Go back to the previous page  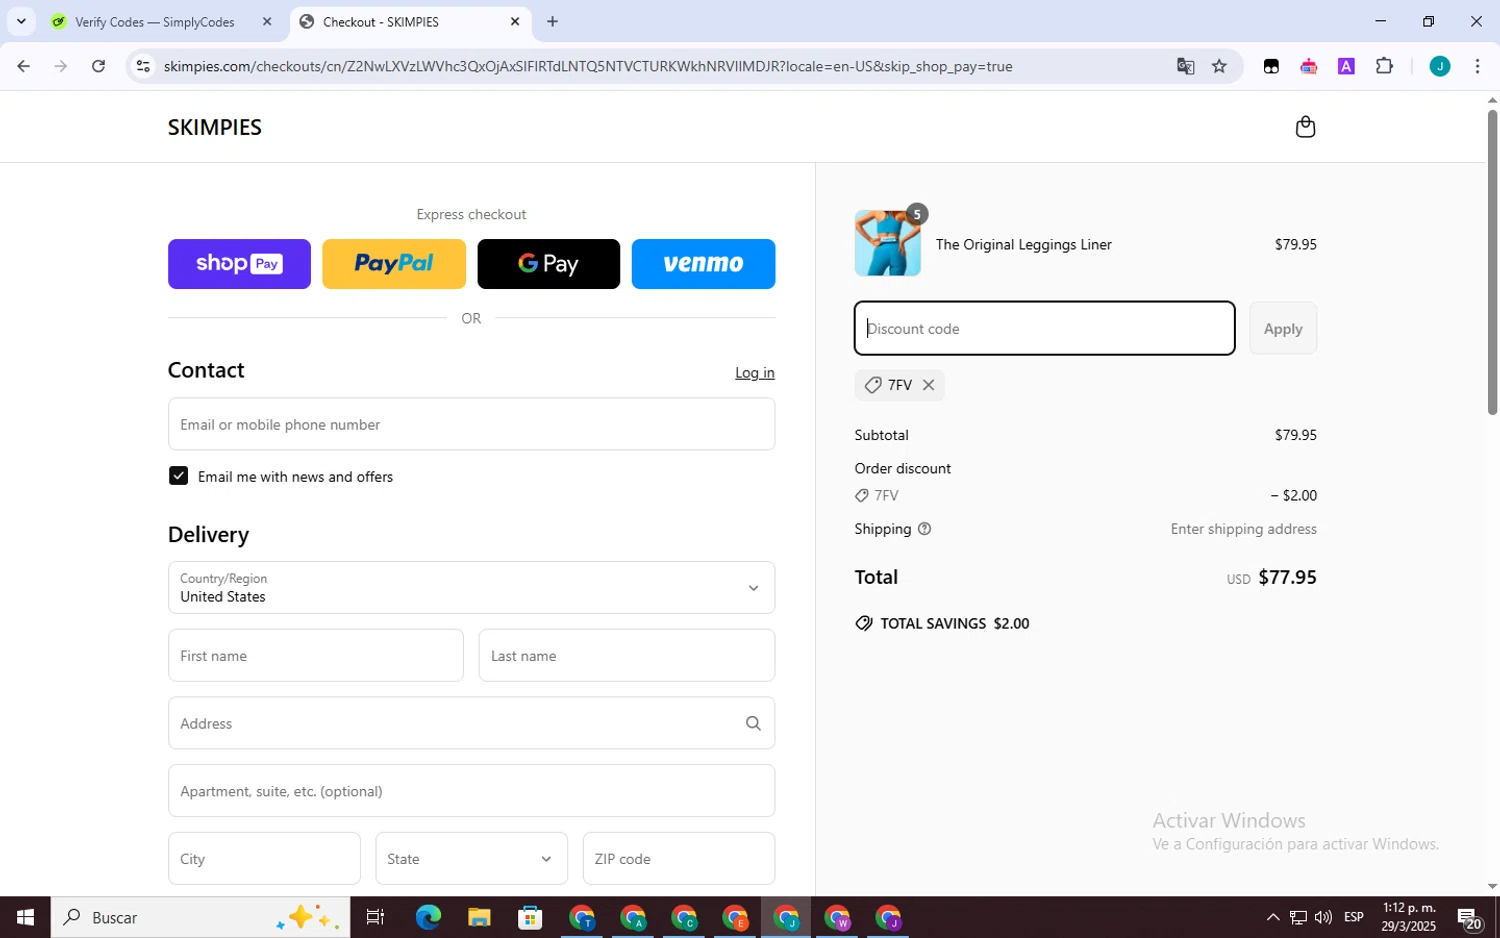click(x=23, y=66)
